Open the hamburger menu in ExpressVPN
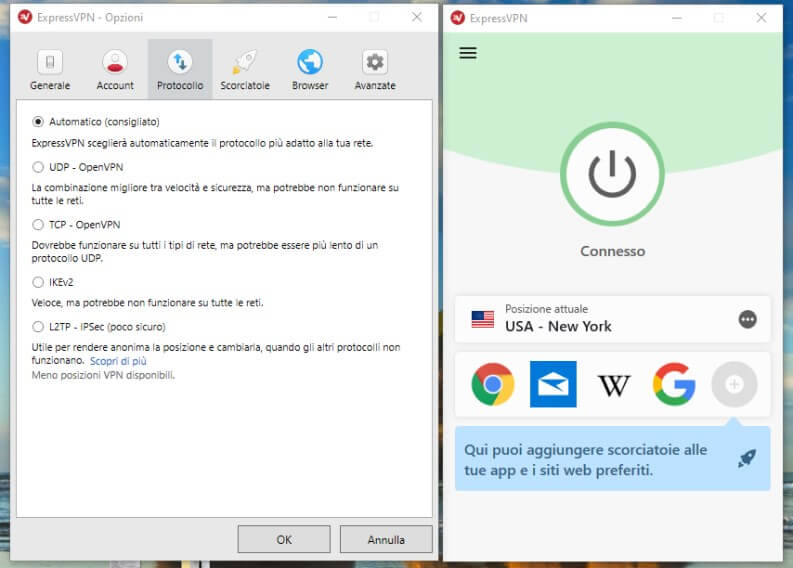Image resolution: width=793 pixels, height=568 pixels. (468, 53)
